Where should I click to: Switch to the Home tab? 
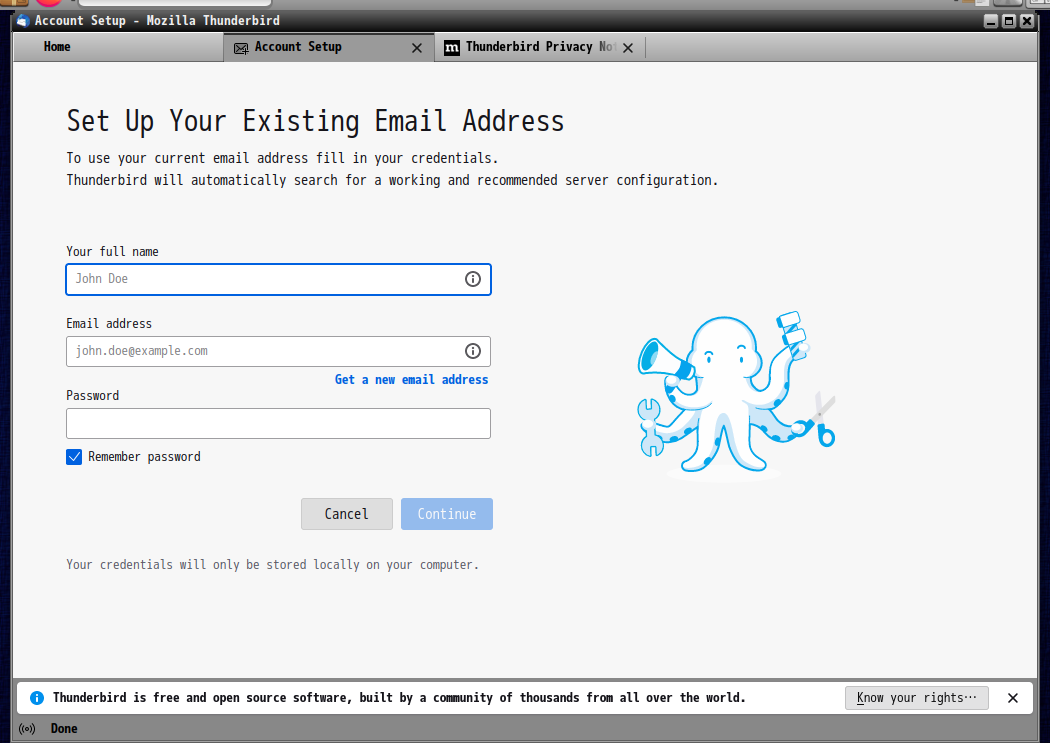[118, 47]
